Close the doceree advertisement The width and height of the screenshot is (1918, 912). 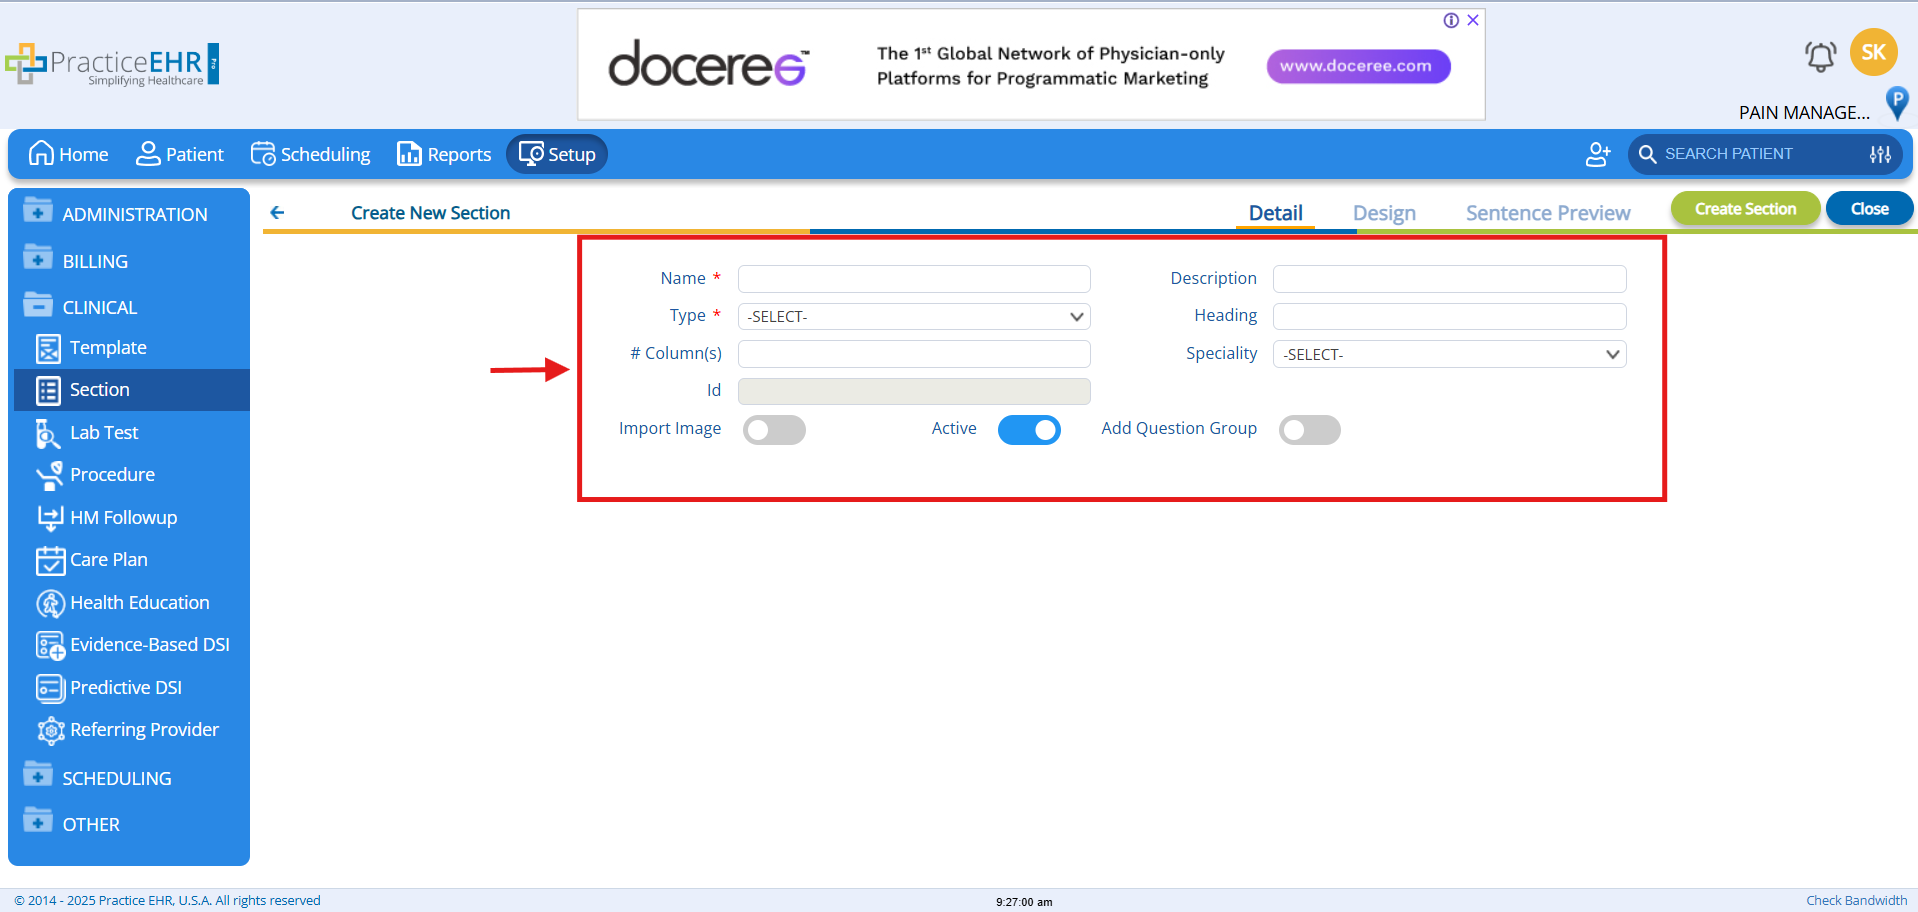point(1473,20)
